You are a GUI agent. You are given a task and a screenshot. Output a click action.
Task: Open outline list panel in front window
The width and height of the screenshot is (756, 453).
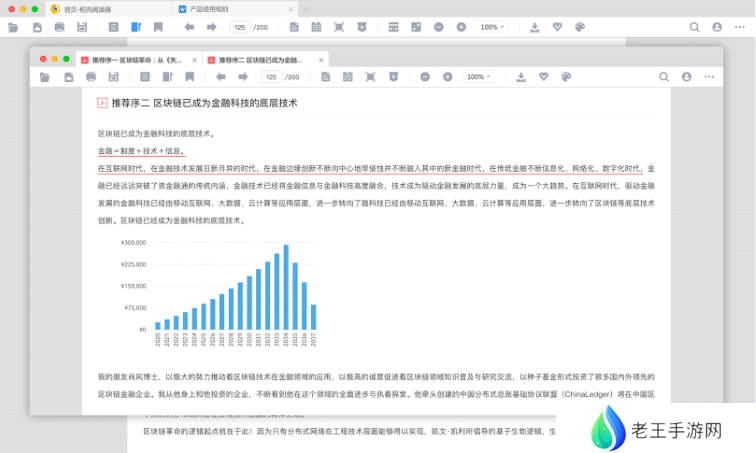tap(145, 77)
